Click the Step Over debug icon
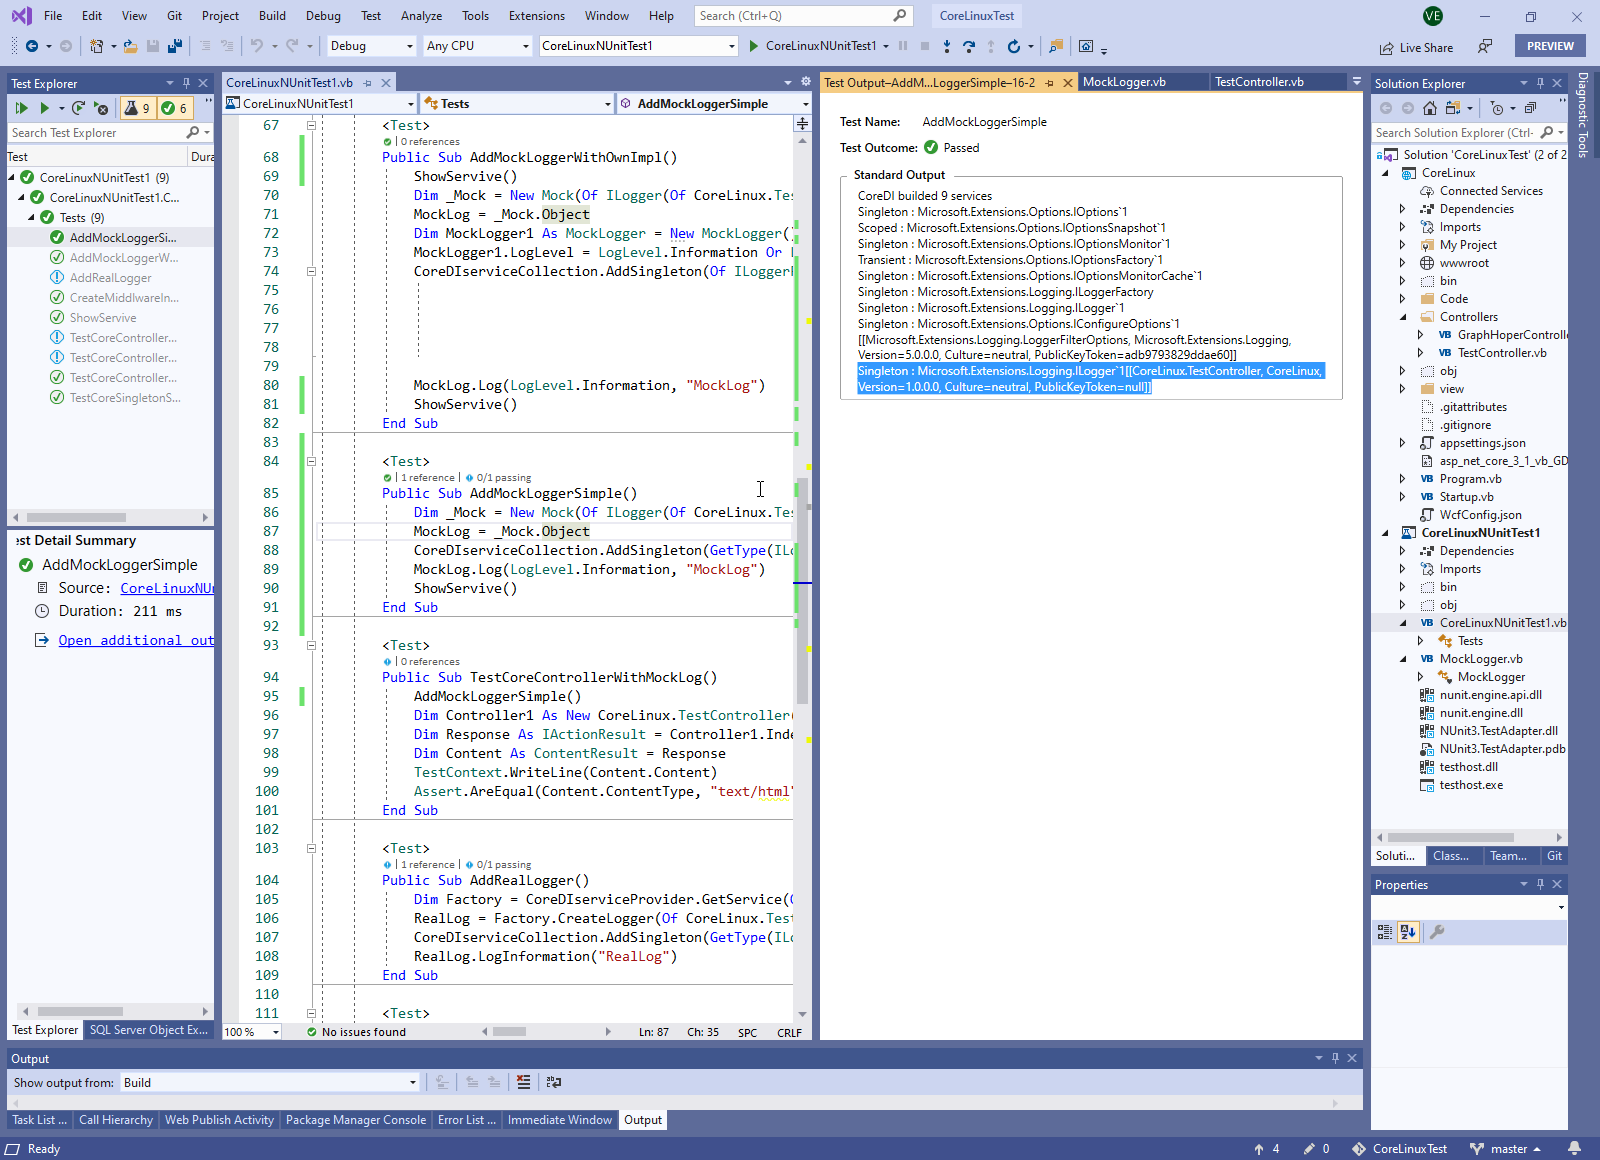Screen dimensions: 1600x1160 pos(968,46)
